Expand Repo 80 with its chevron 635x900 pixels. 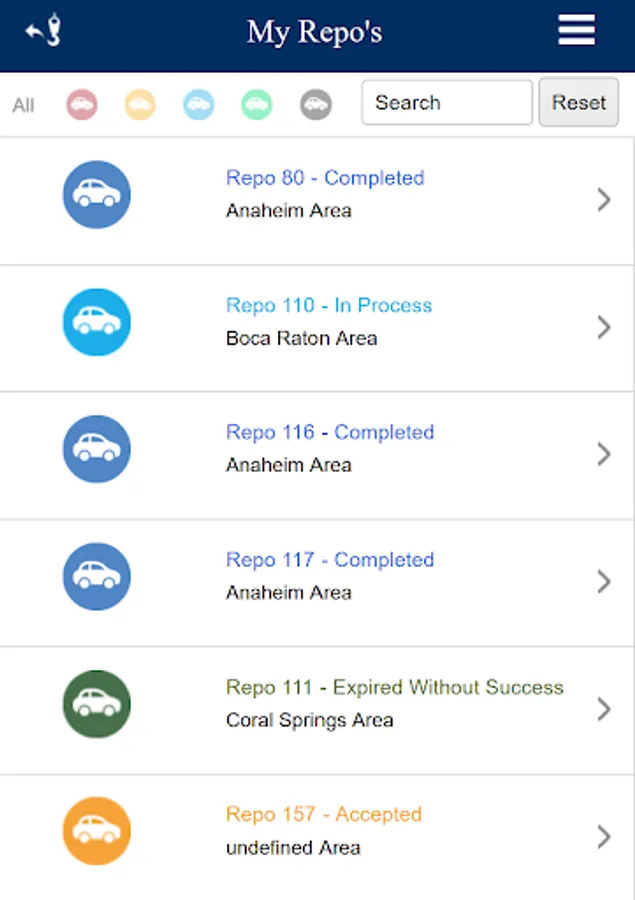pos(603,200)
